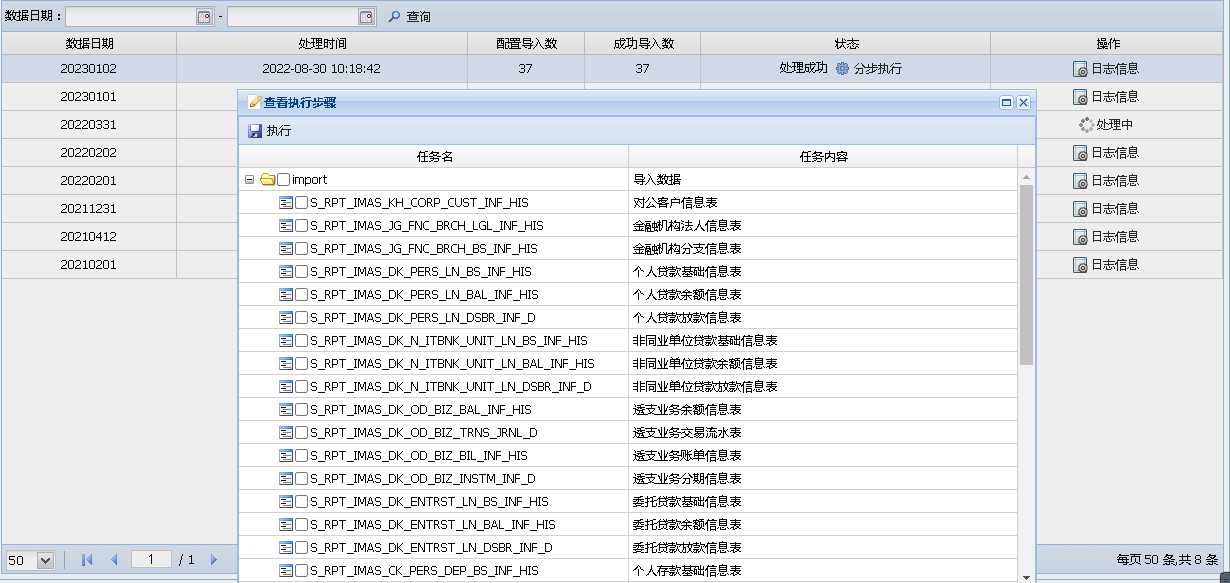1230x583 pixels.
Task: Click the page number input field
Action: (151, 560)
